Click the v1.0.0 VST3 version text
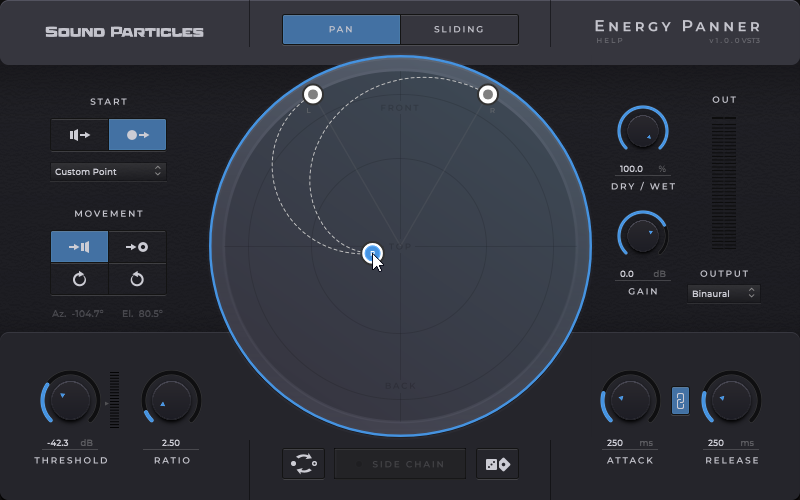 click(735, 40)
